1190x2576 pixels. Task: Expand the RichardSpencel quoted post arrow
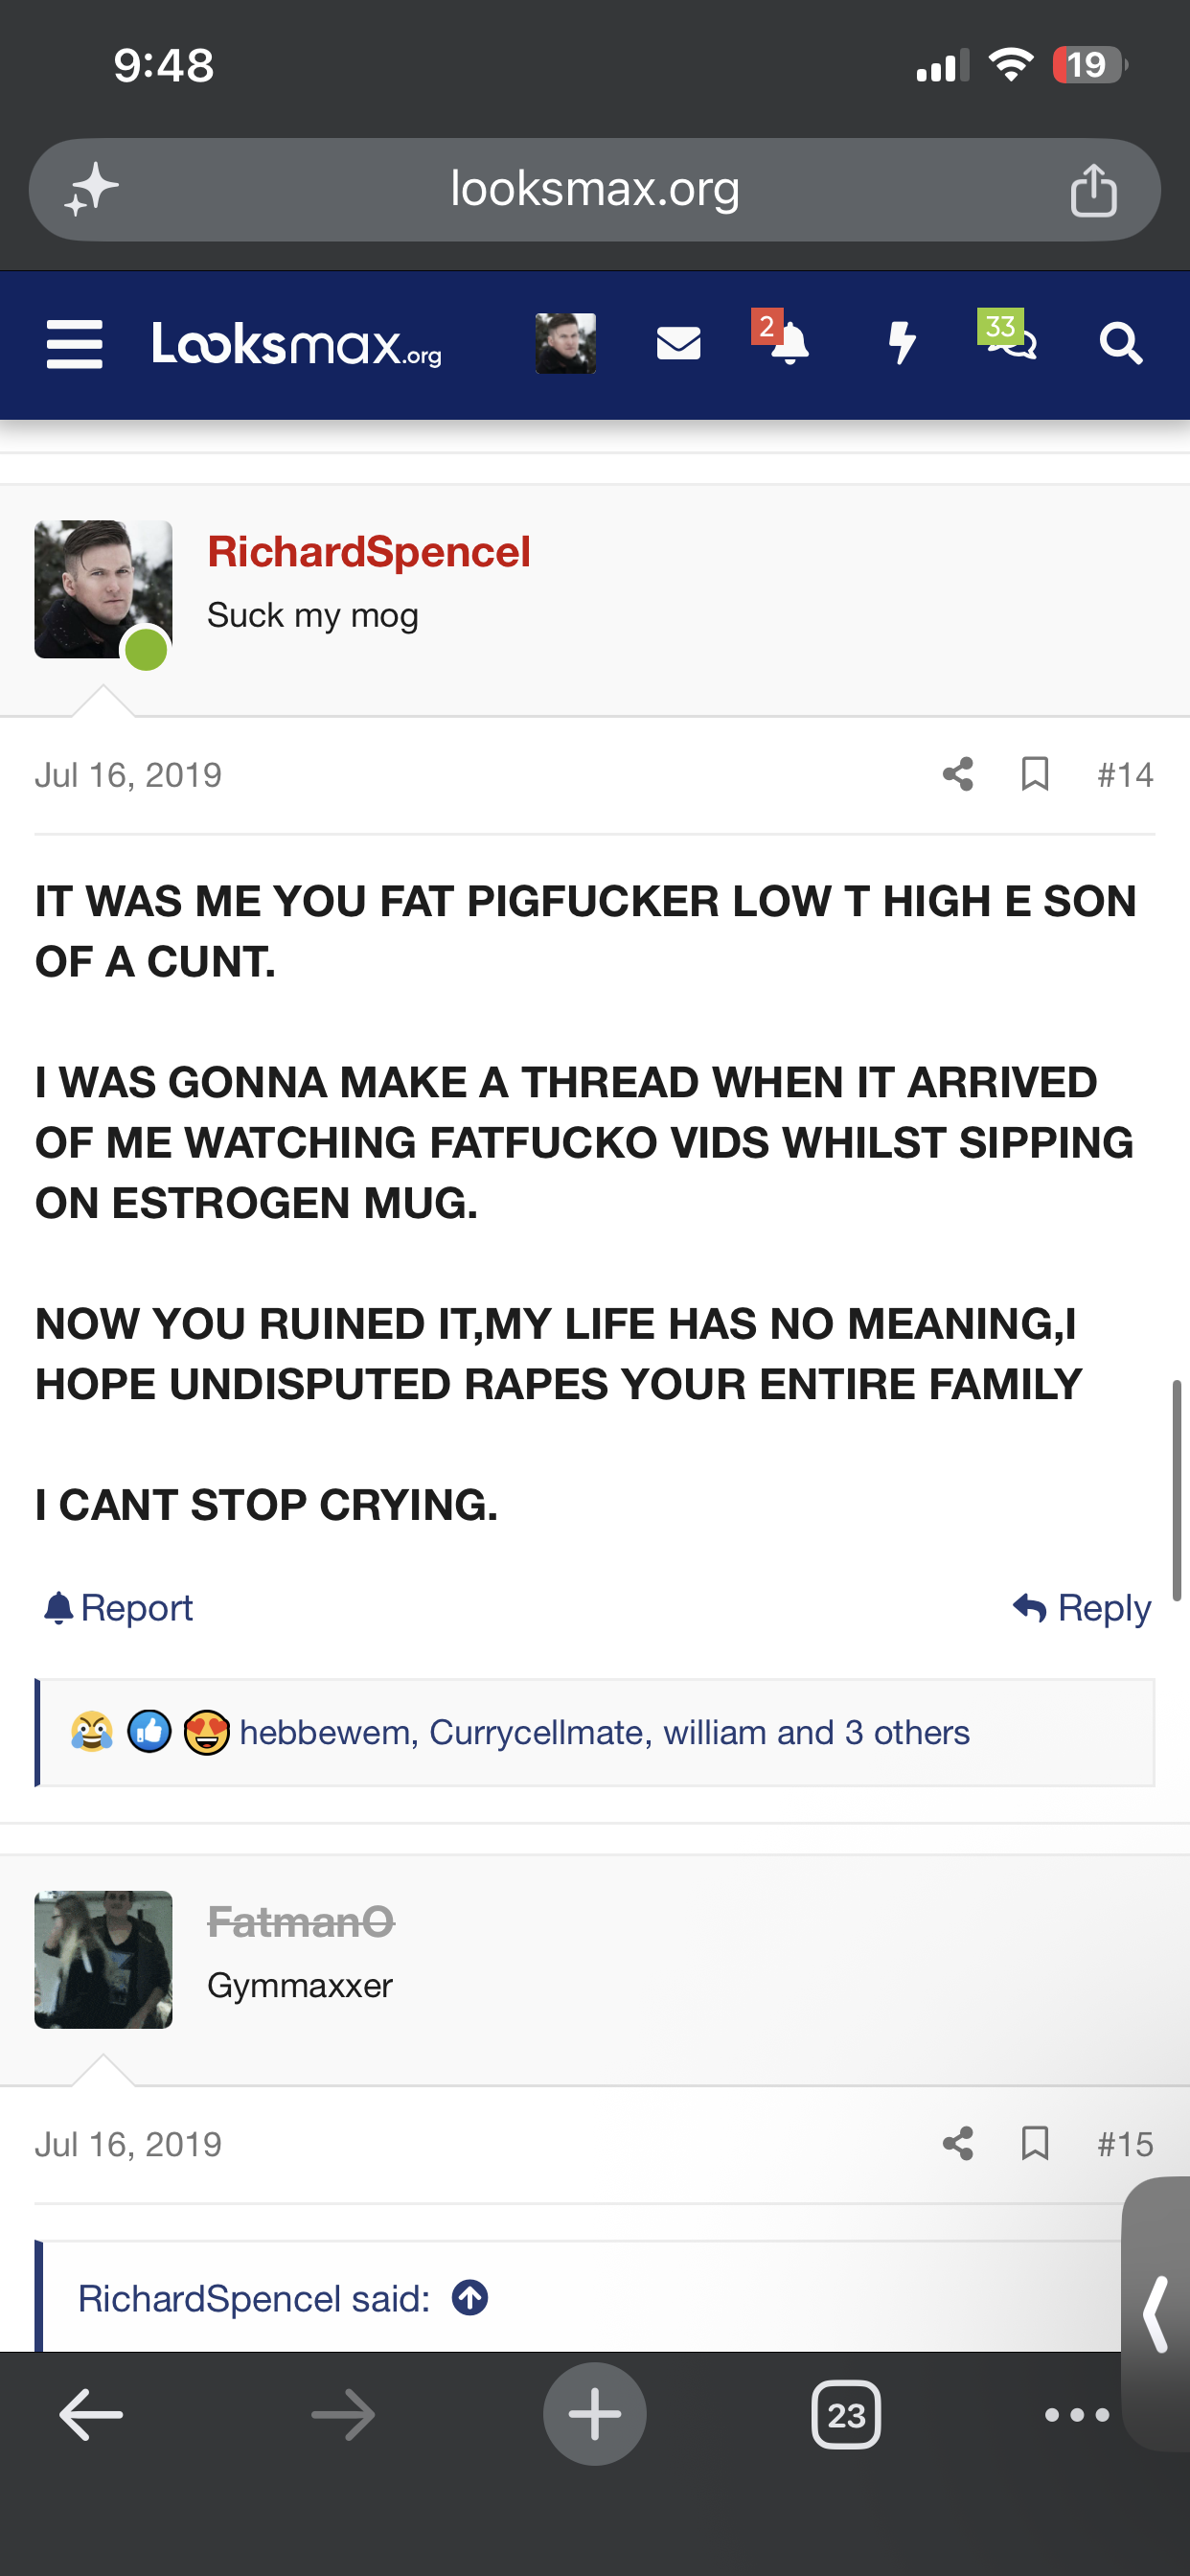[470, 2298]
